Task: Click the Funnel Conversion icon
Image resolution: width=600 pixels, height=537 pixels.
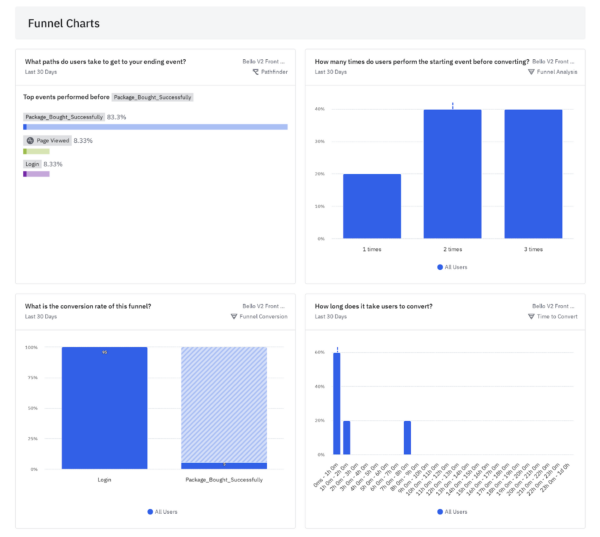Action: tap(234, 316)
